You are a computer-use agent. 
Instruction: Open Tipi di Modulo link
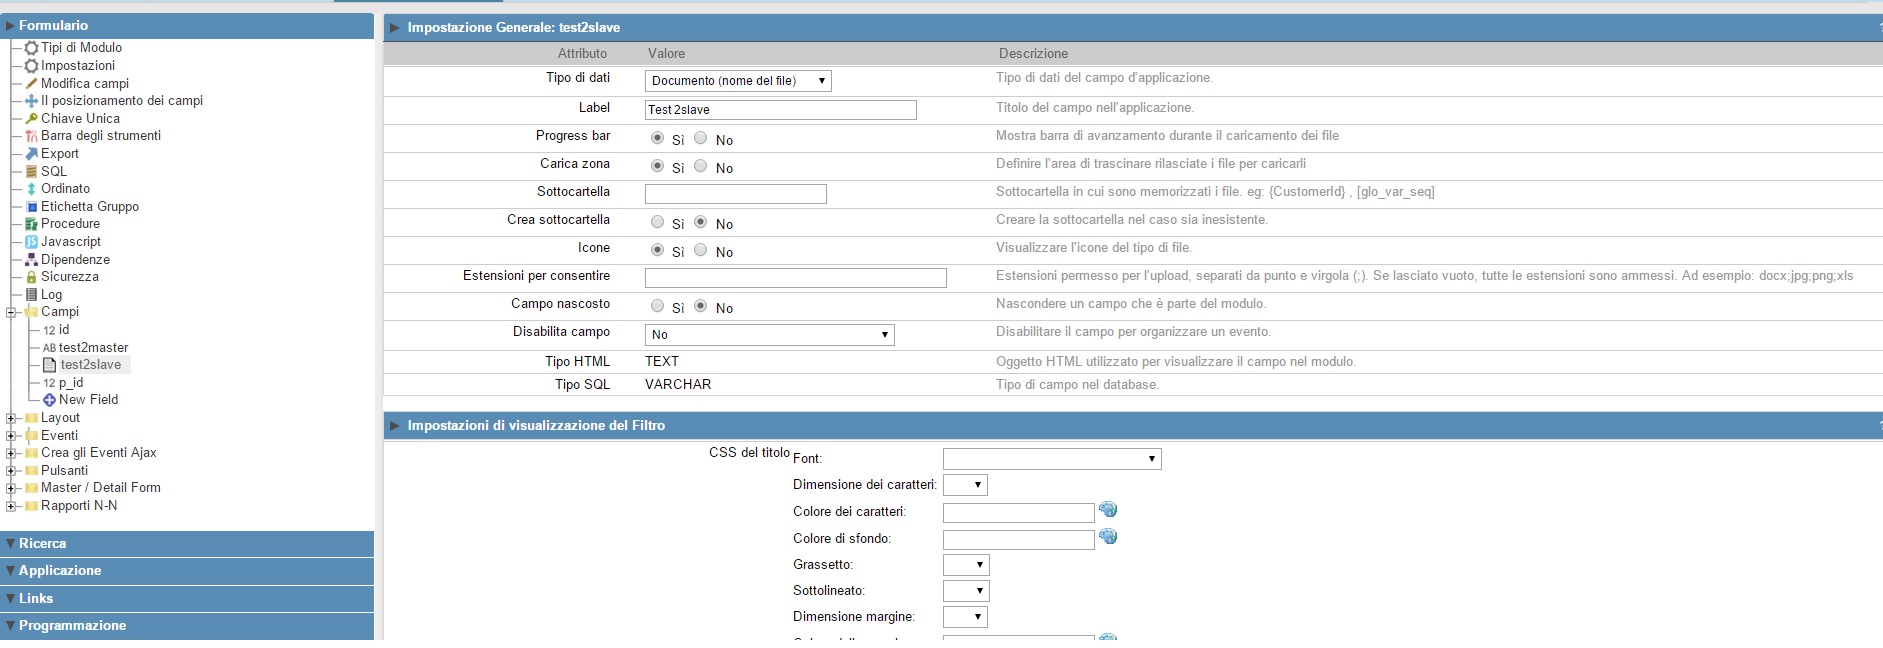pyautogui.click(x=81, y=48)
